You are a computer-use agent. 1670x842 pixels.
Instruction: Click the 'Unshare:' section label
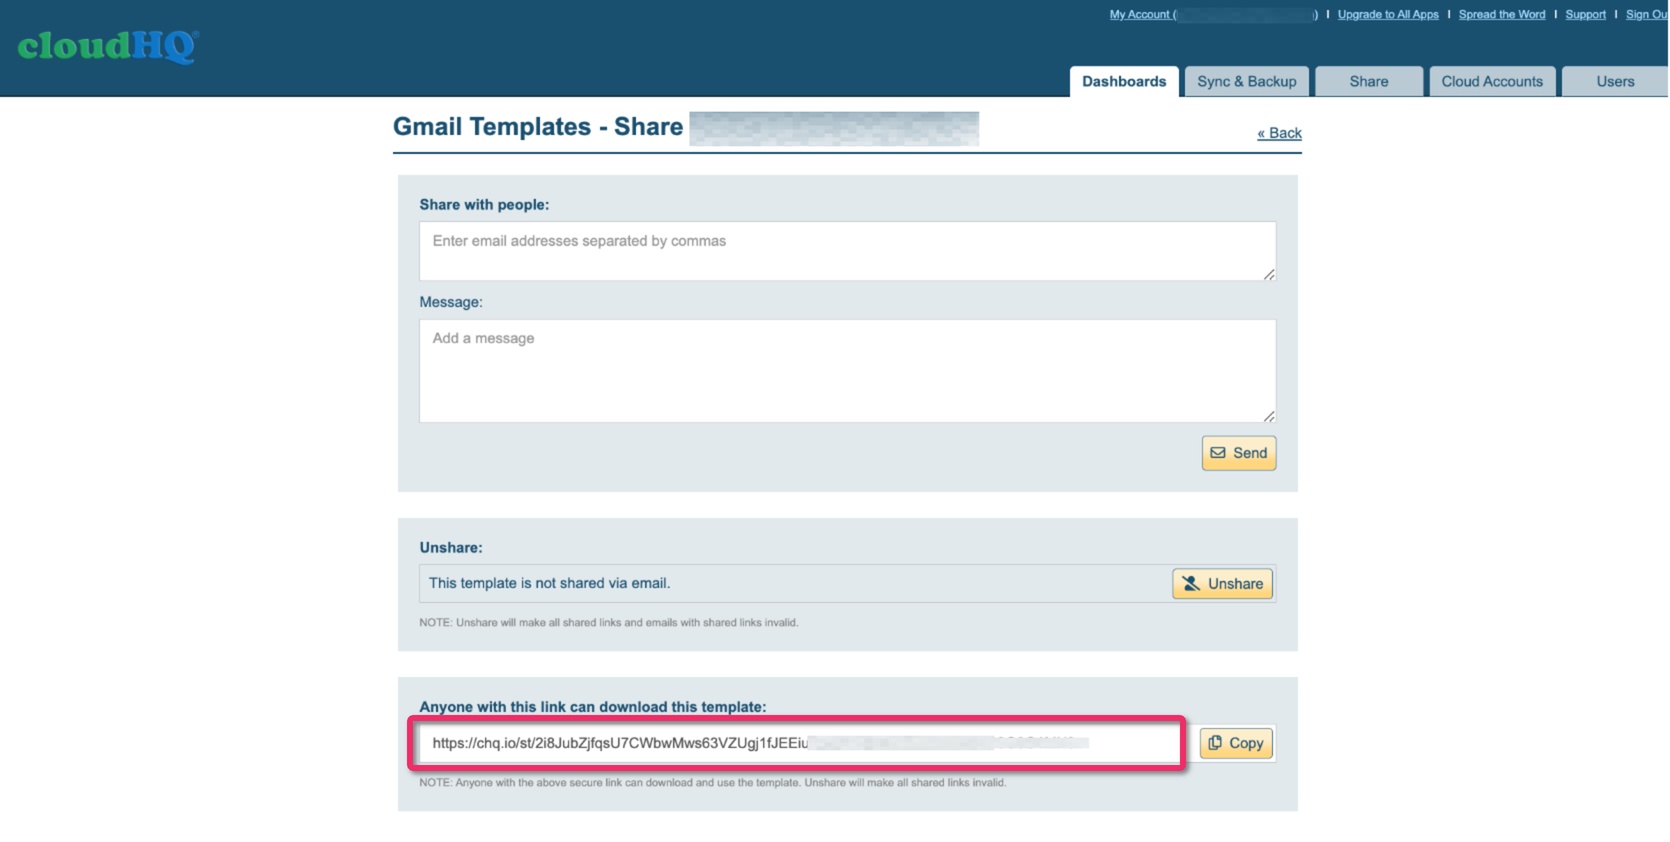pyautogui.click(x=451, y=548)
